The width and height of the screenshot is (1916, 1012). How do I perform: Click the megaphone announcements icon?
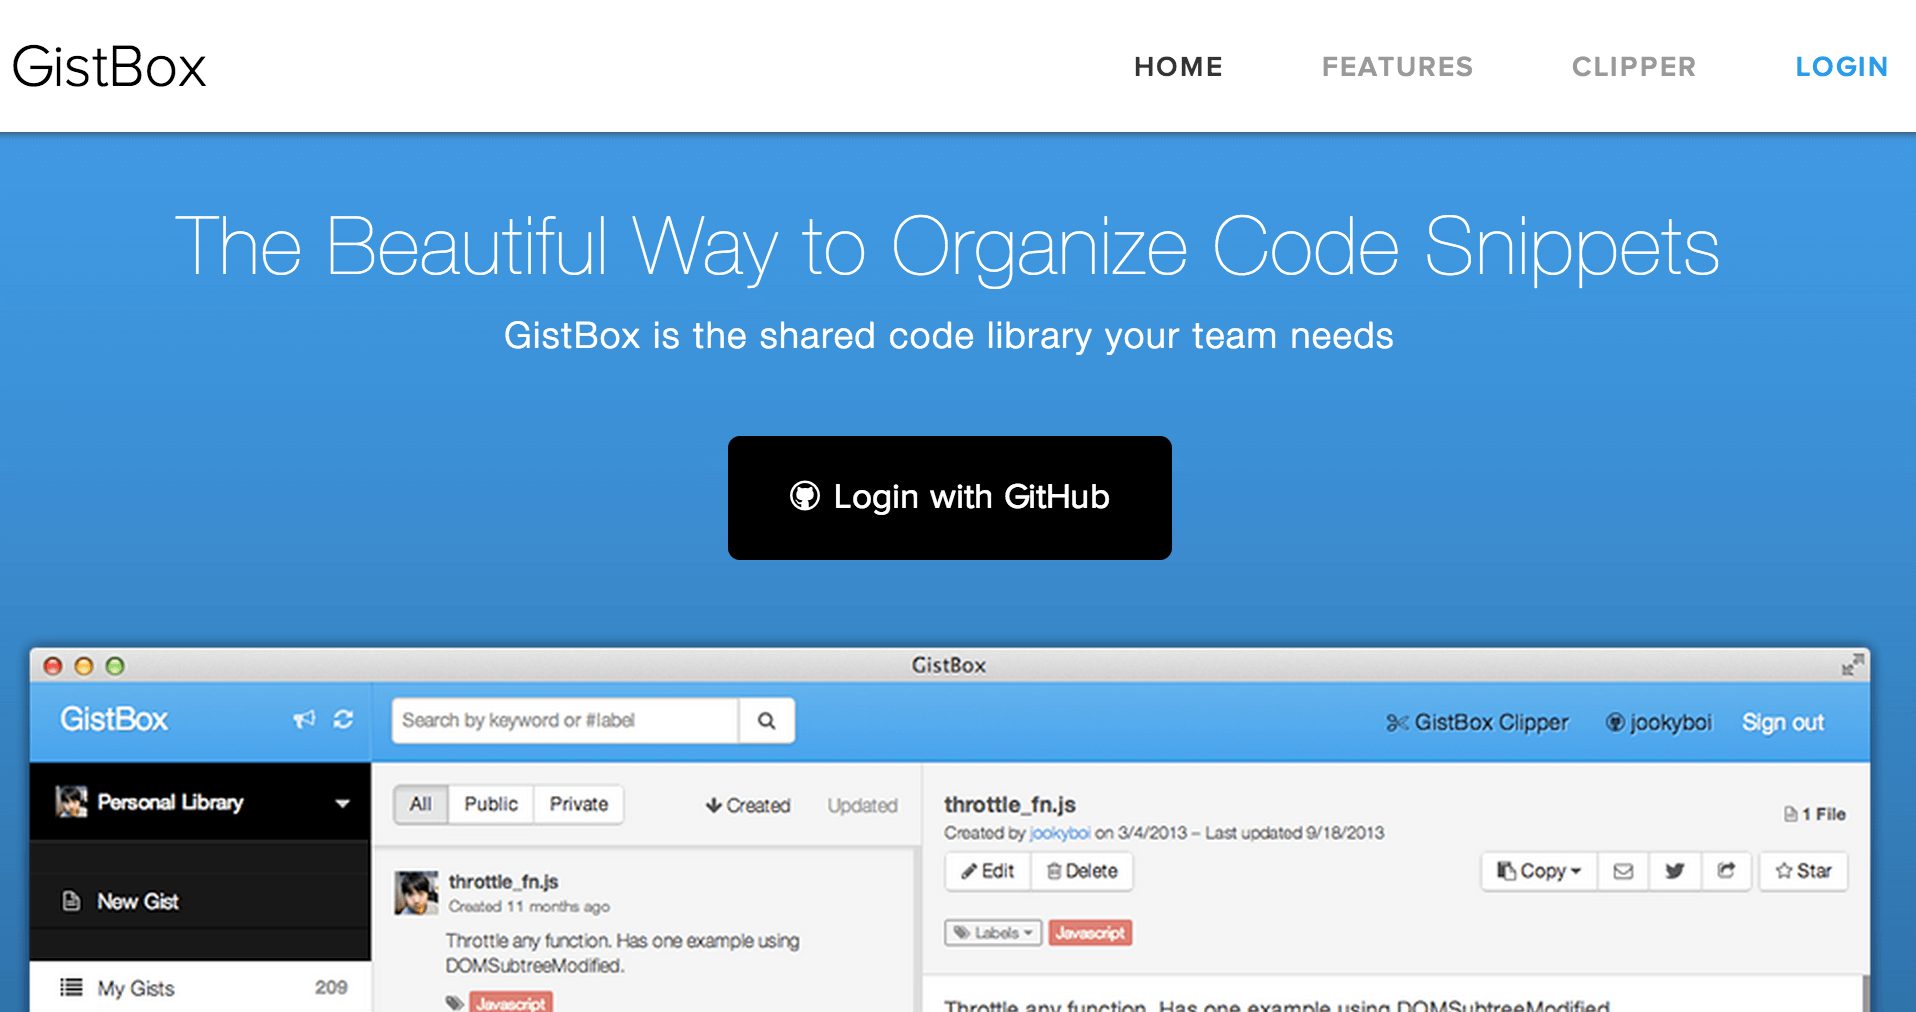click(x=304, y=719)
